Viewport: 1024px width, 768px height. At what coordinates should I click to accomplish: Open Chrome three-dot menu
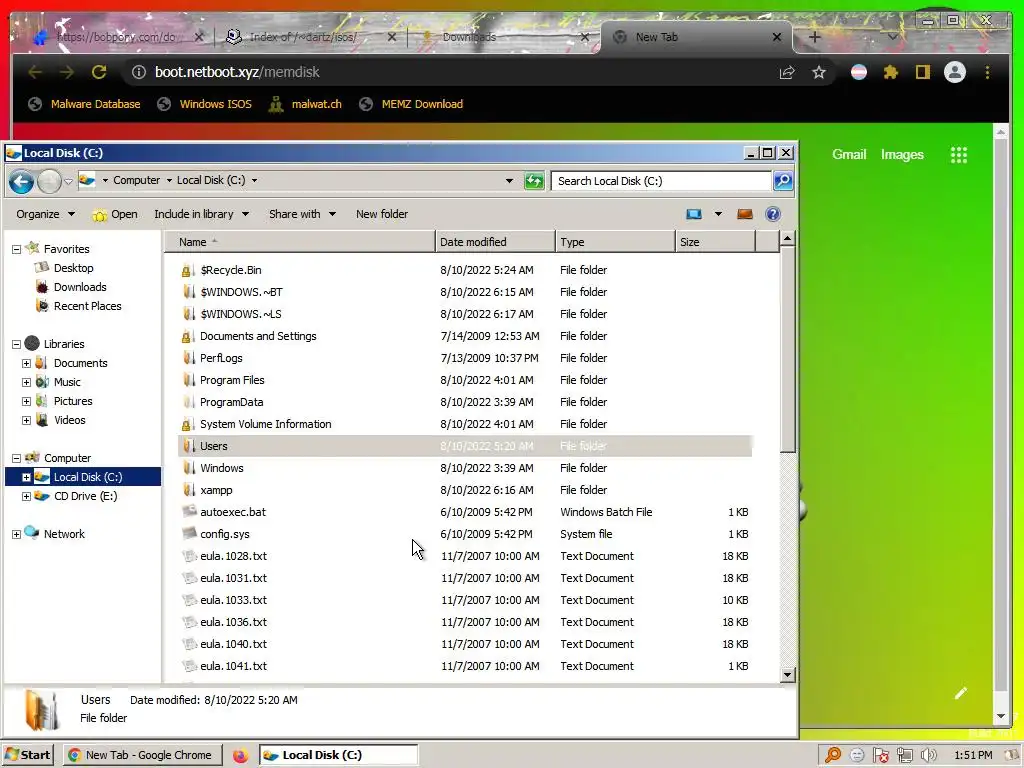[x=987, y=72]
